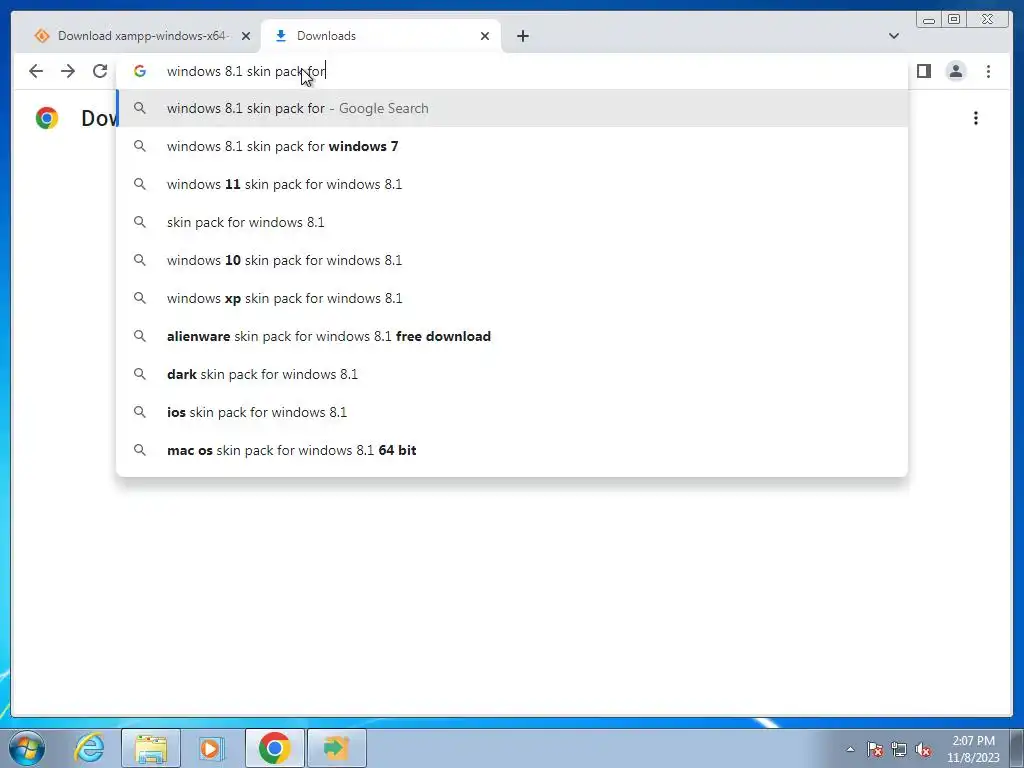This screenshot has width=1024, height=768.
Task: Click the Chrome taskbar icon
Action: pos(274,748)
